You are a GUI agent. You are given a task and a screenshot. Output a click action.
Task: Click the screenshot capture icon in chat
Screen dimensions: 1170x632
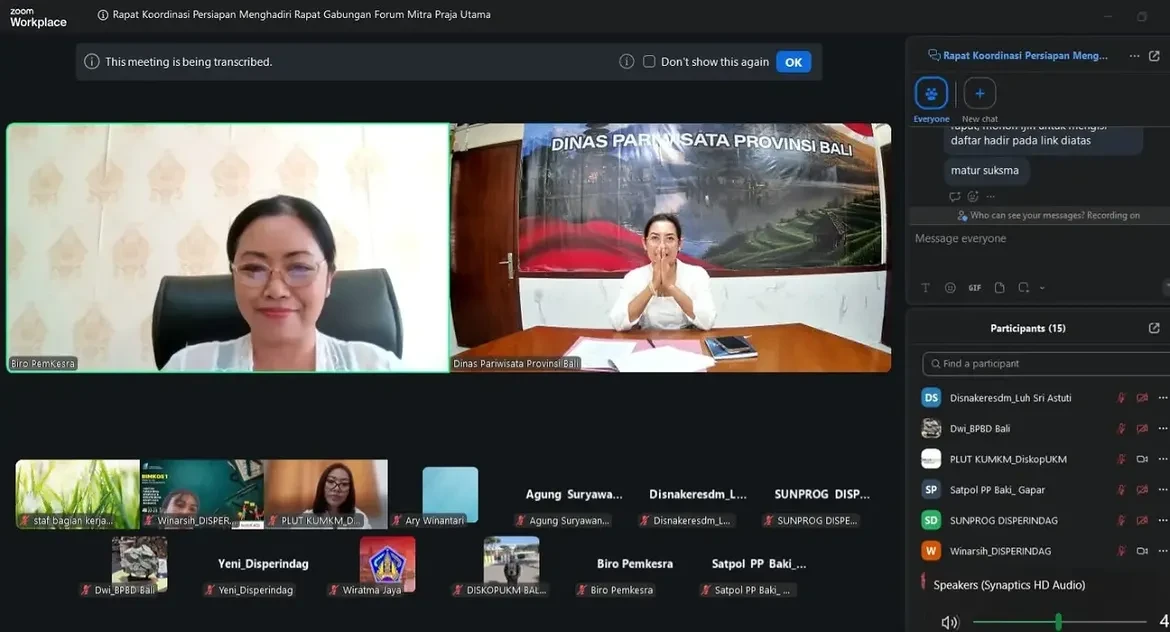[x=1024, y=288]
